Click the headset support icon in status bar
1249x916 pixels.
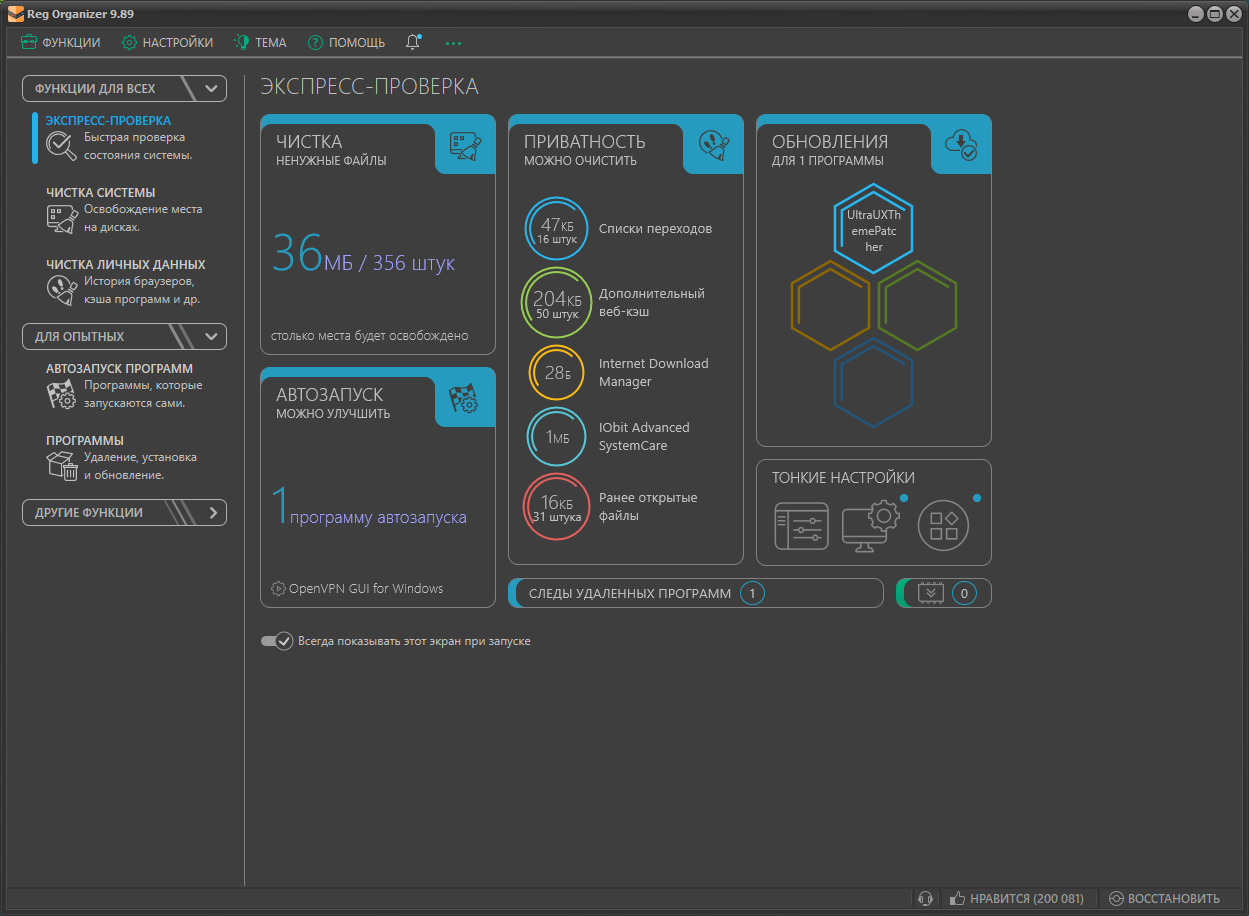(926, 898)
